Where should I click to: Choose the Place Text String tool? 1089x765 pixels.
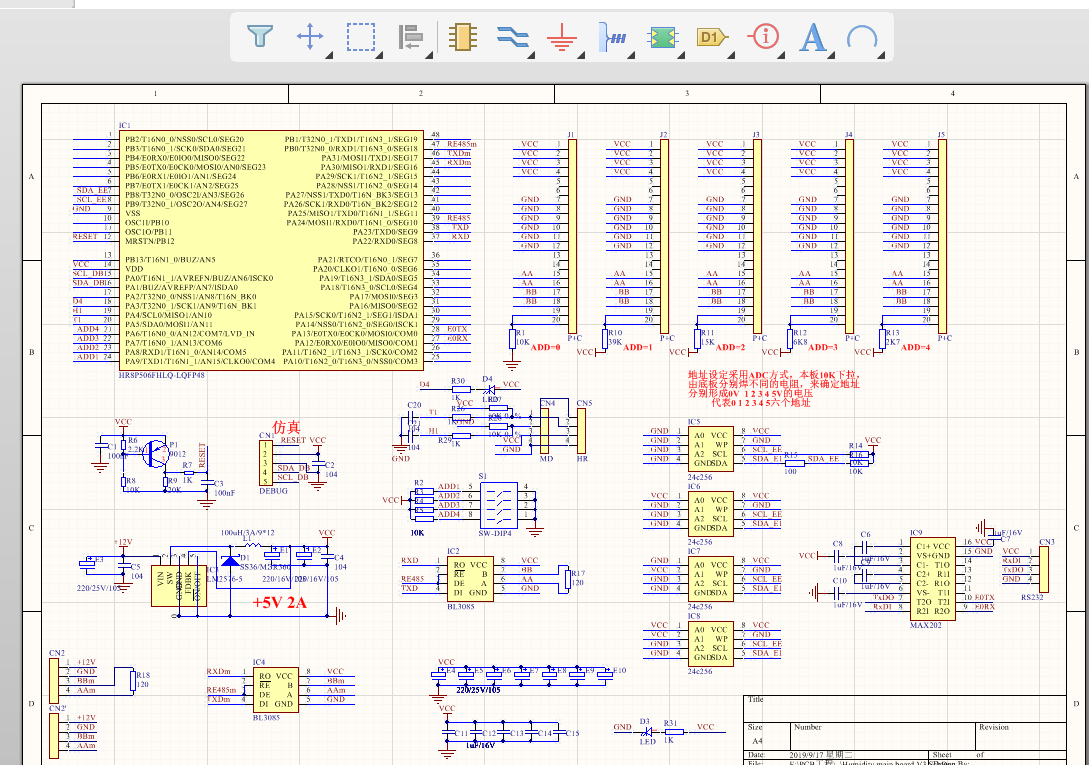pos(814,38)
